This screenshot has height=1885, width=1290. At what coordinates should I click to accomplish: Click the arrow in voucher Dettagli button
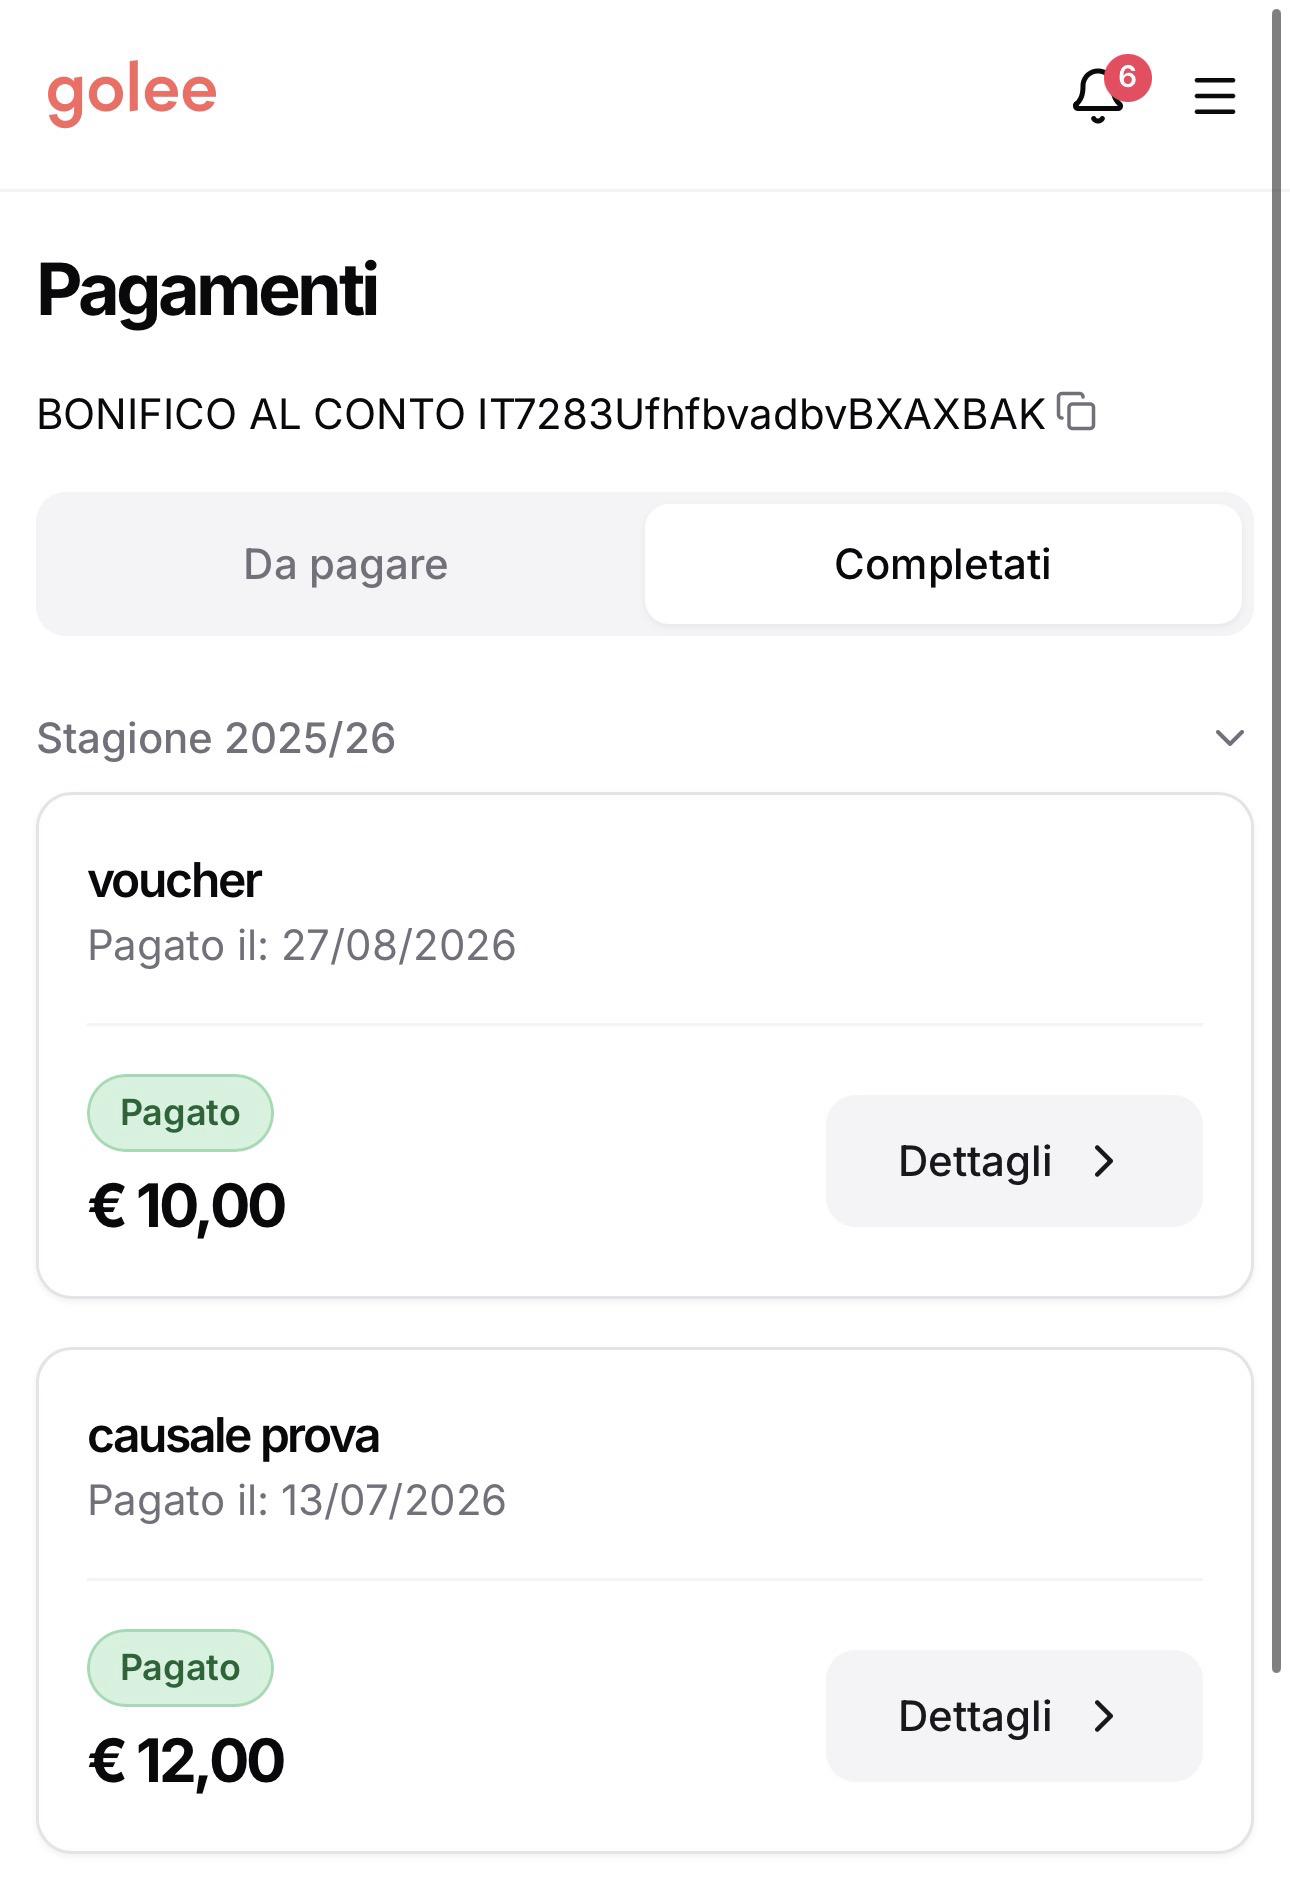(1103, 1161)
